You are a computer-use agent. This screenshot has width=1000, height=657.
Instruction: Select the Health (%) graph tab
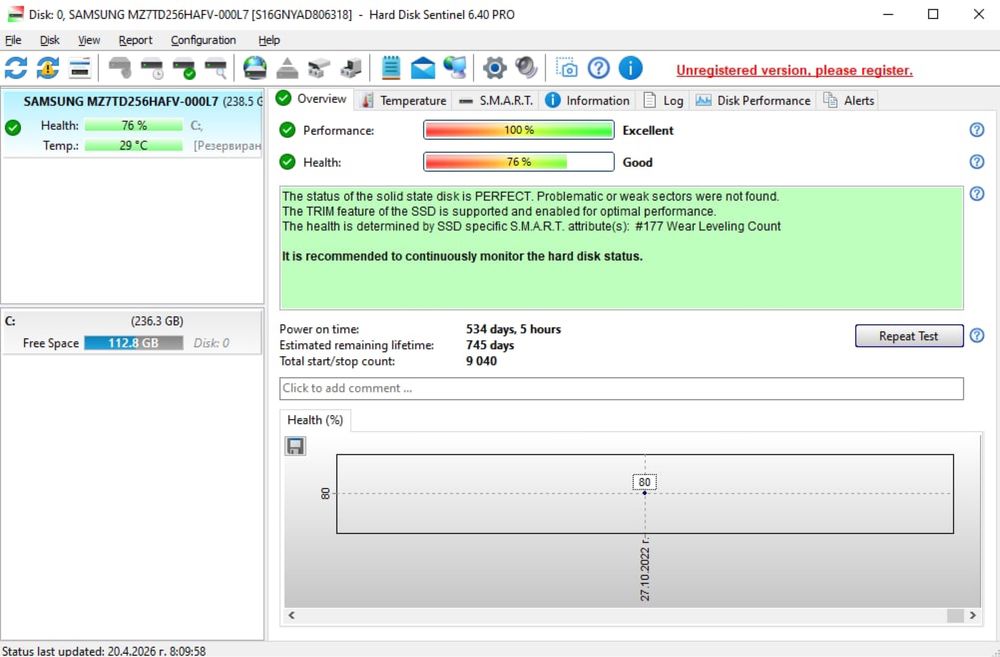coord(315,420)
